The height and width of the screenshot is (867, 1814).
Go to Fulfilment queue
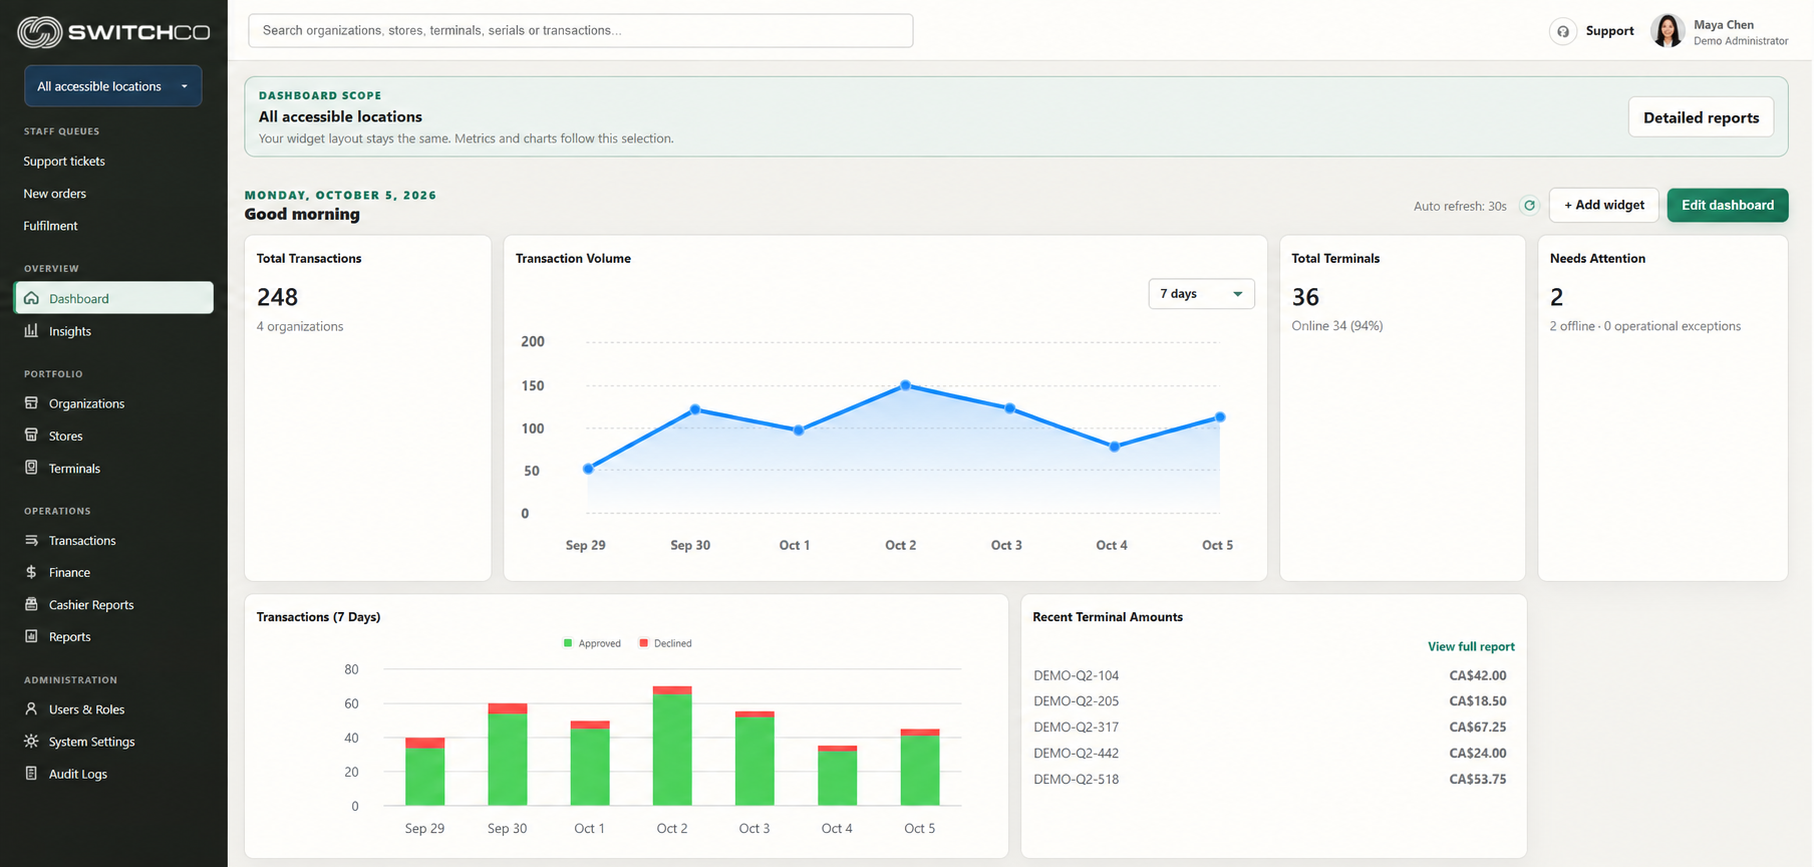pos(51,226)
